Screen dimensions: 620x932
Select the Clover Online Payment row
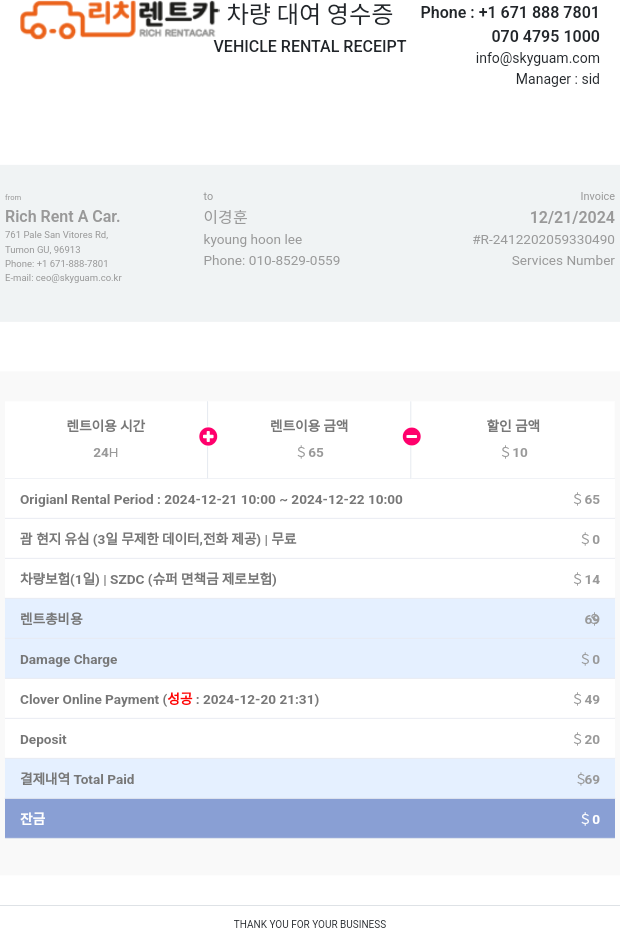click(310, 699)
